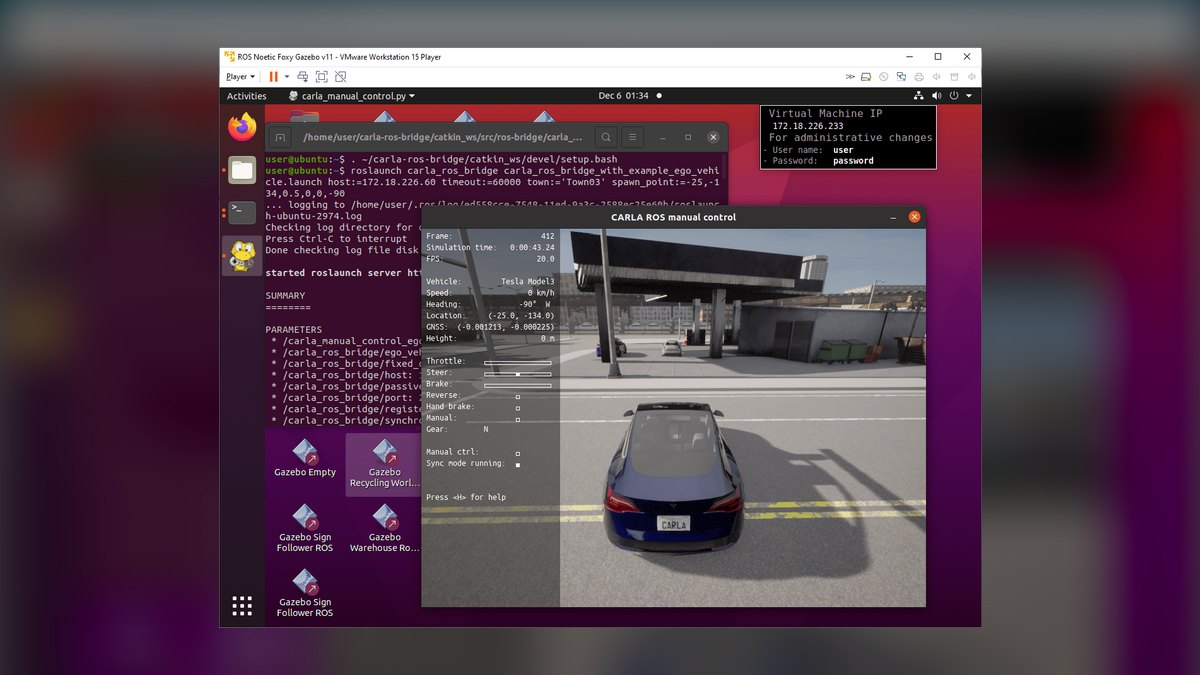Viewport: 1200px width, 675px height.
Task: Open Files from the Ubuntu dock
Action: pyautogui.click(x=242, y=169)
